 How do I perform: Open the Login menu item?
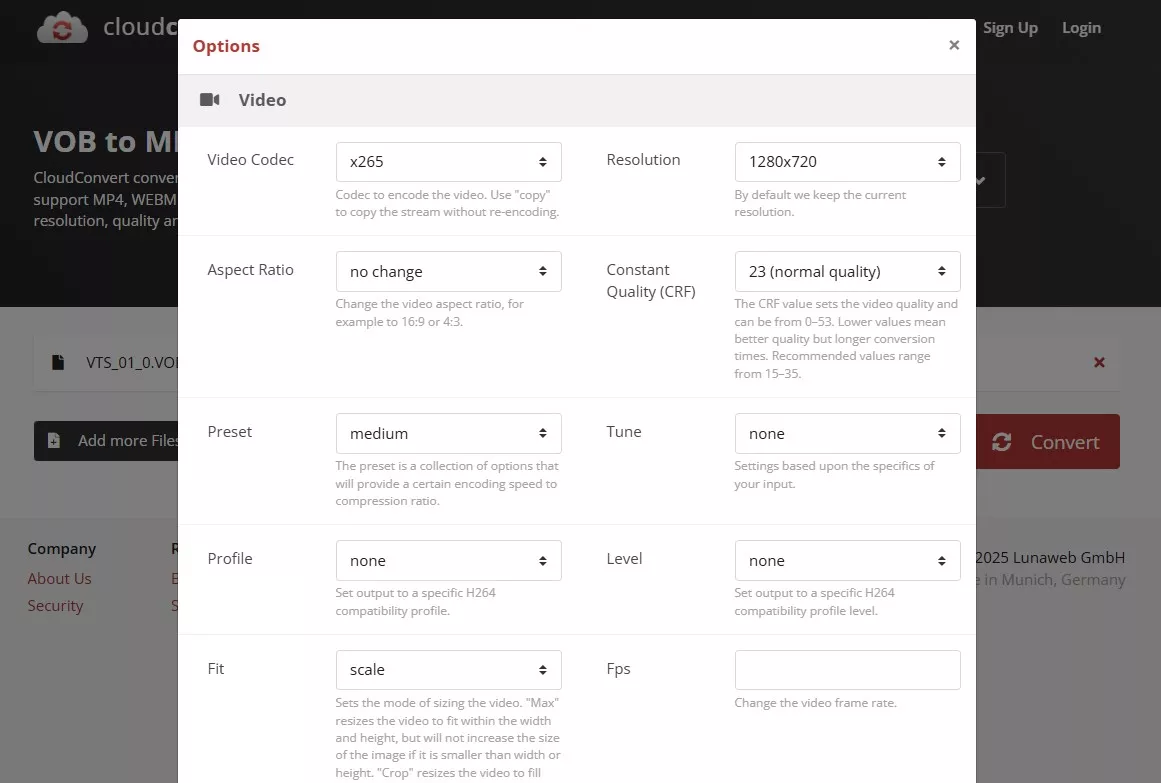coord(1081,27)
